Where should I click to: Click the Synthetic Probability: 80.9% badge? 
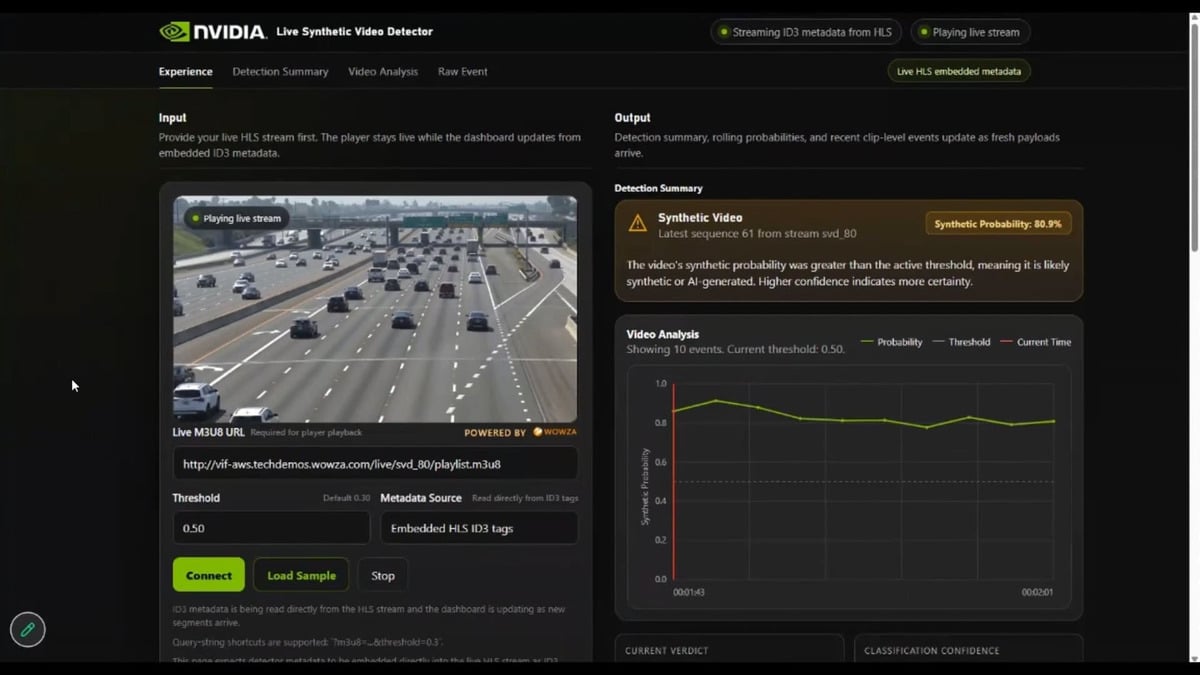(x=998, y=224)
